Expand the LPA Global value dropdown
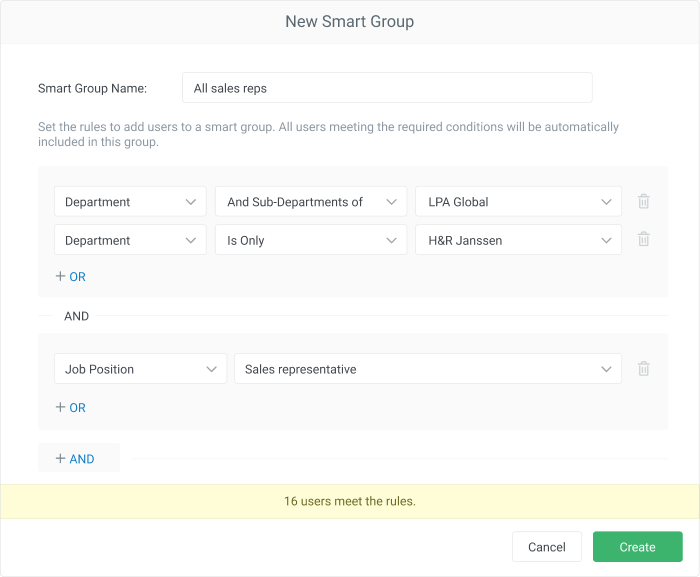 (518, 202)
